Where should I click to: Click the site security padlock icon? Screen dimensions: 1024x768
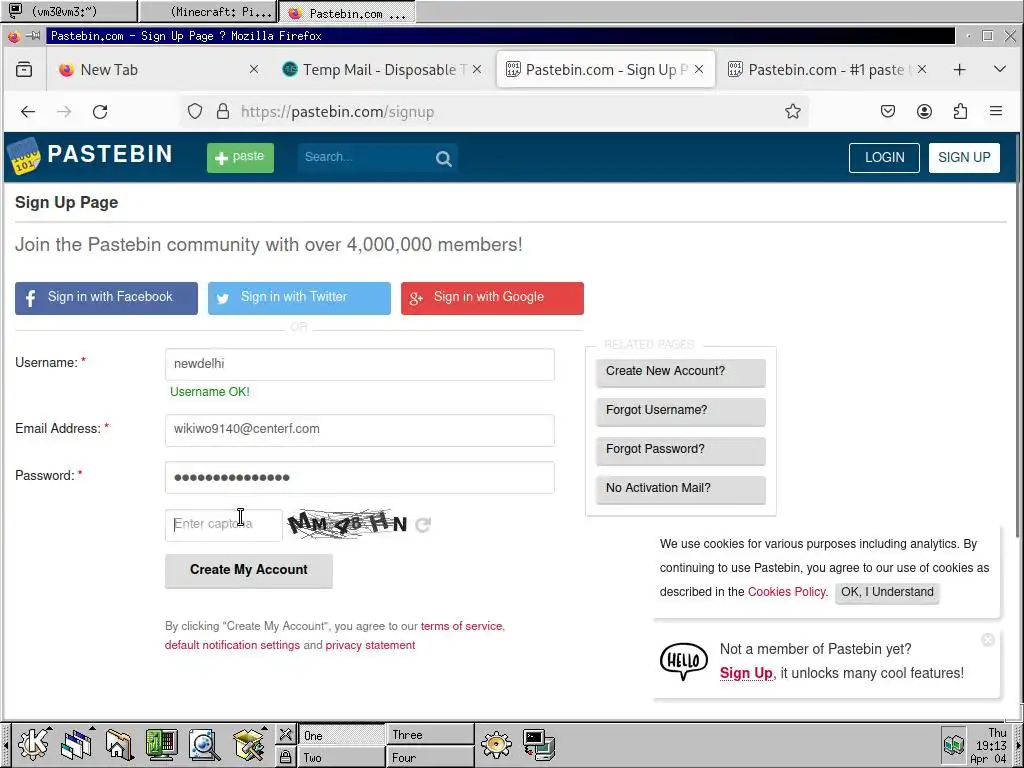pos(223,112)
